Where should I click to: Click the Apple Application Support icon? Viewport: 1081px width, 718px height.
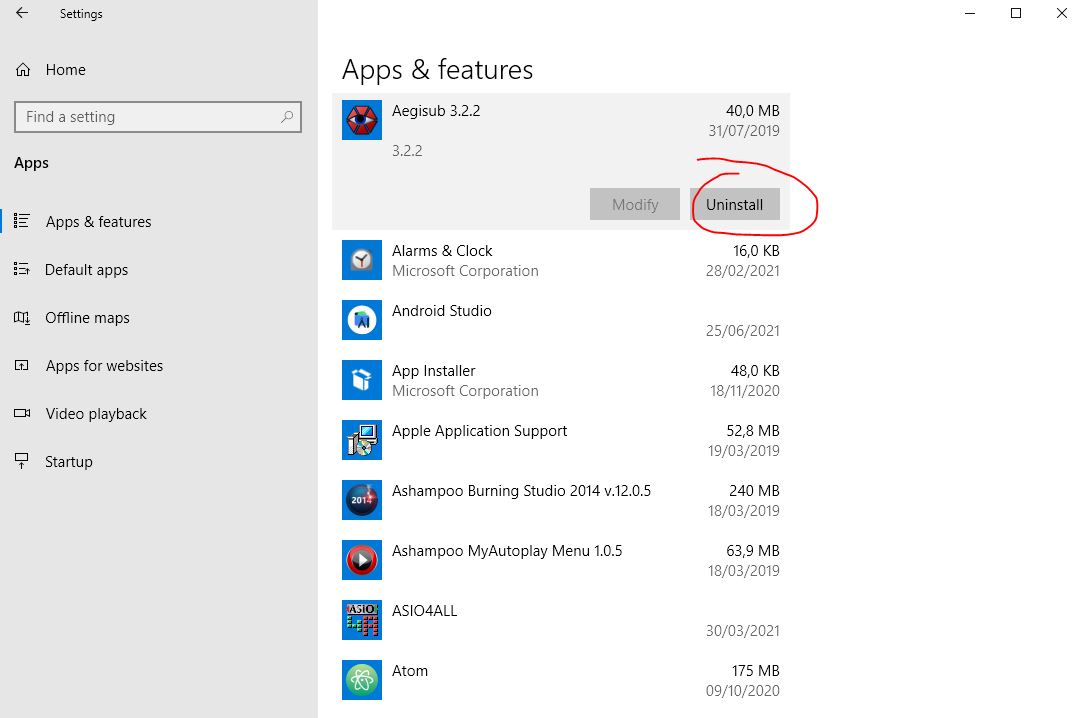coord(361,440)
